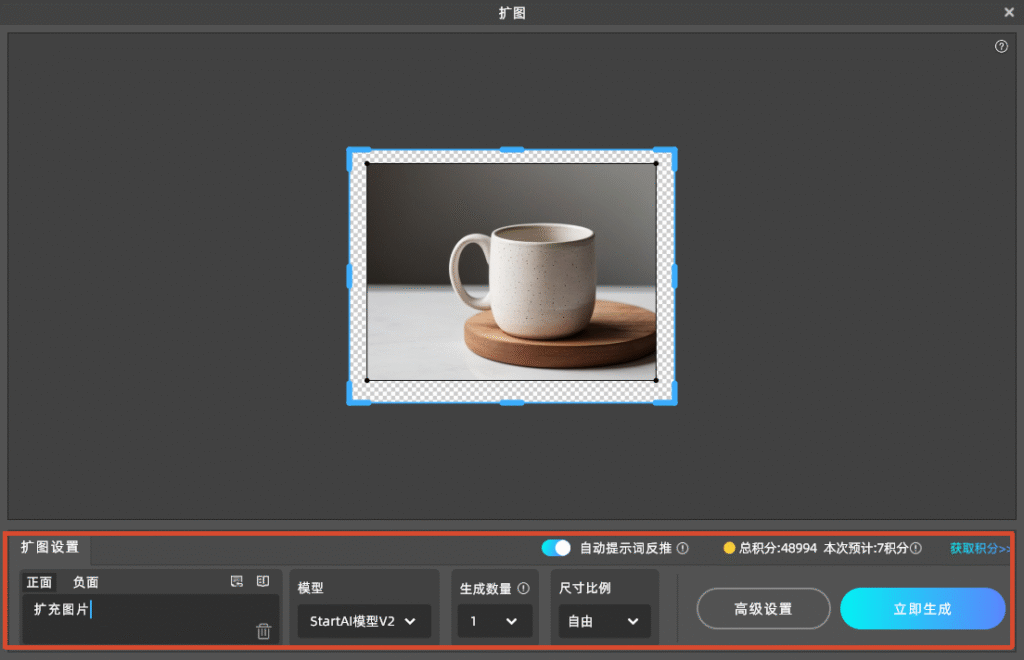This screenshot has width=1024, height=660.
Task: Click the 总积分:48994 text
Action: click(x=777, y=548)
